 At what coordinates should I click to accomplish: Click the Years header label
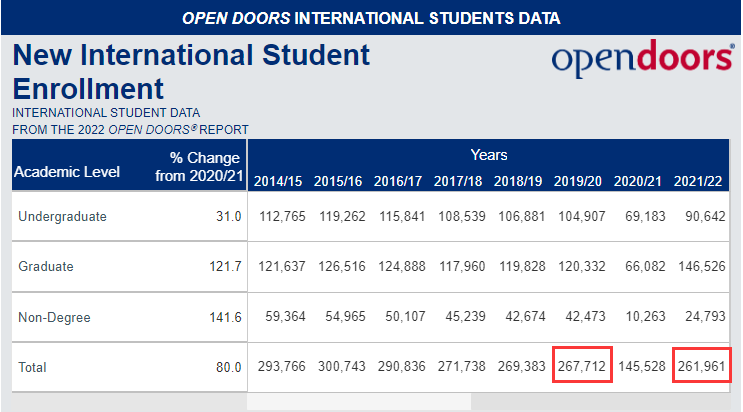pos(489,155)
